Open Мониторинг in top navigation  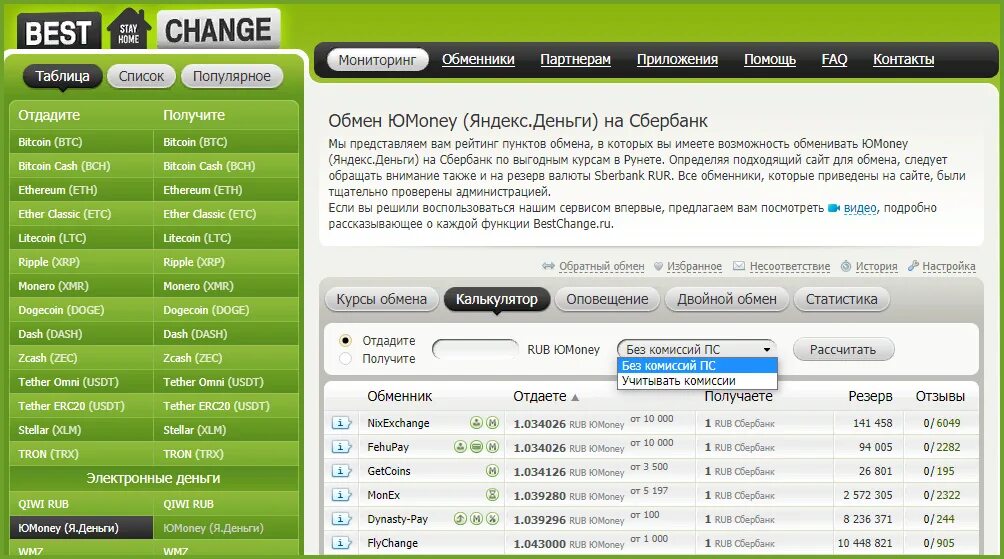point(377,60)
